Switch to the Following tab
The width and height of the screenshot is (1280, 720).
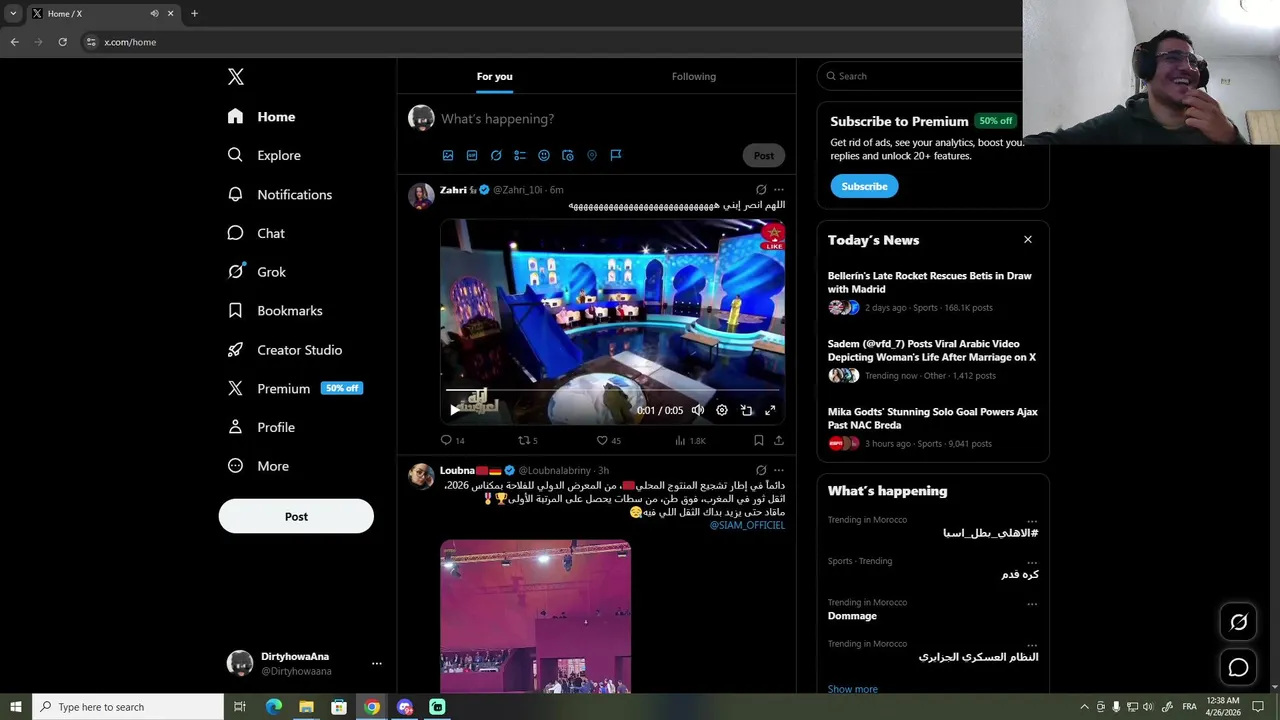pyautogui.click(x=694, y=76)
